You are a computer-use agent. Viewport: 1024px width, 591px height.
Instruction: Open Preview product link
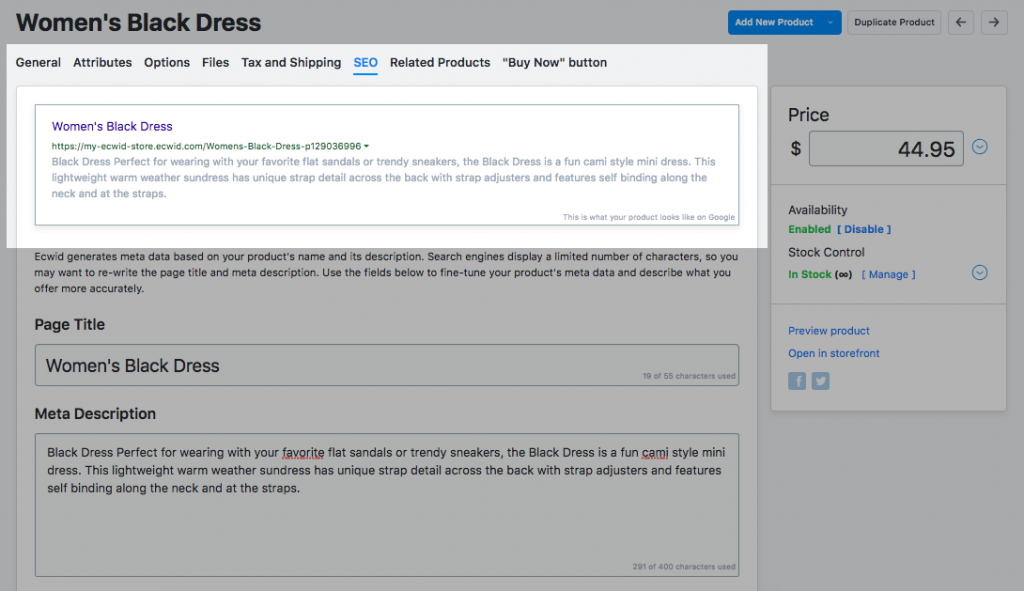[829, 330]
